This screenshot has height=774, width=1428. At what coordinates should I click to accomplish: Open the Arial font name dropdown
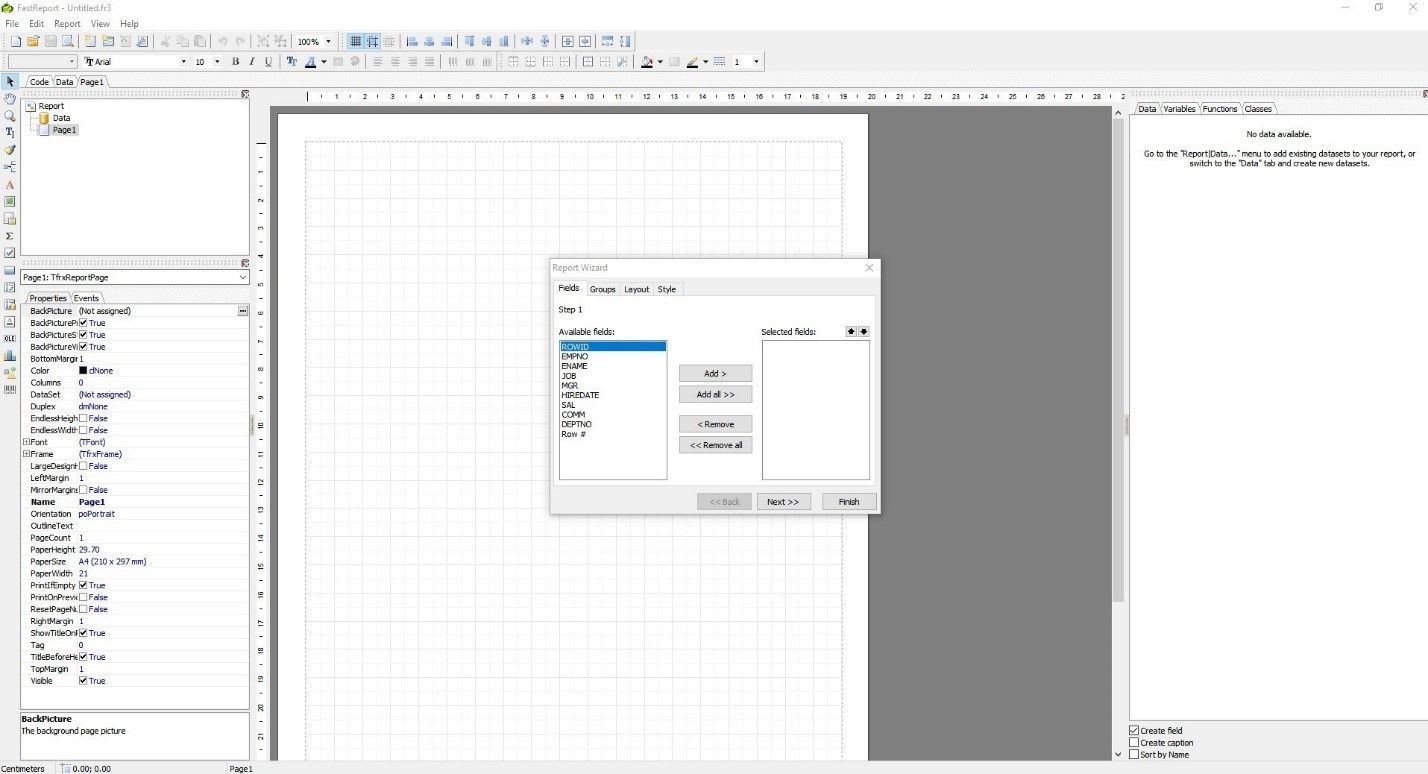(183, 62)
